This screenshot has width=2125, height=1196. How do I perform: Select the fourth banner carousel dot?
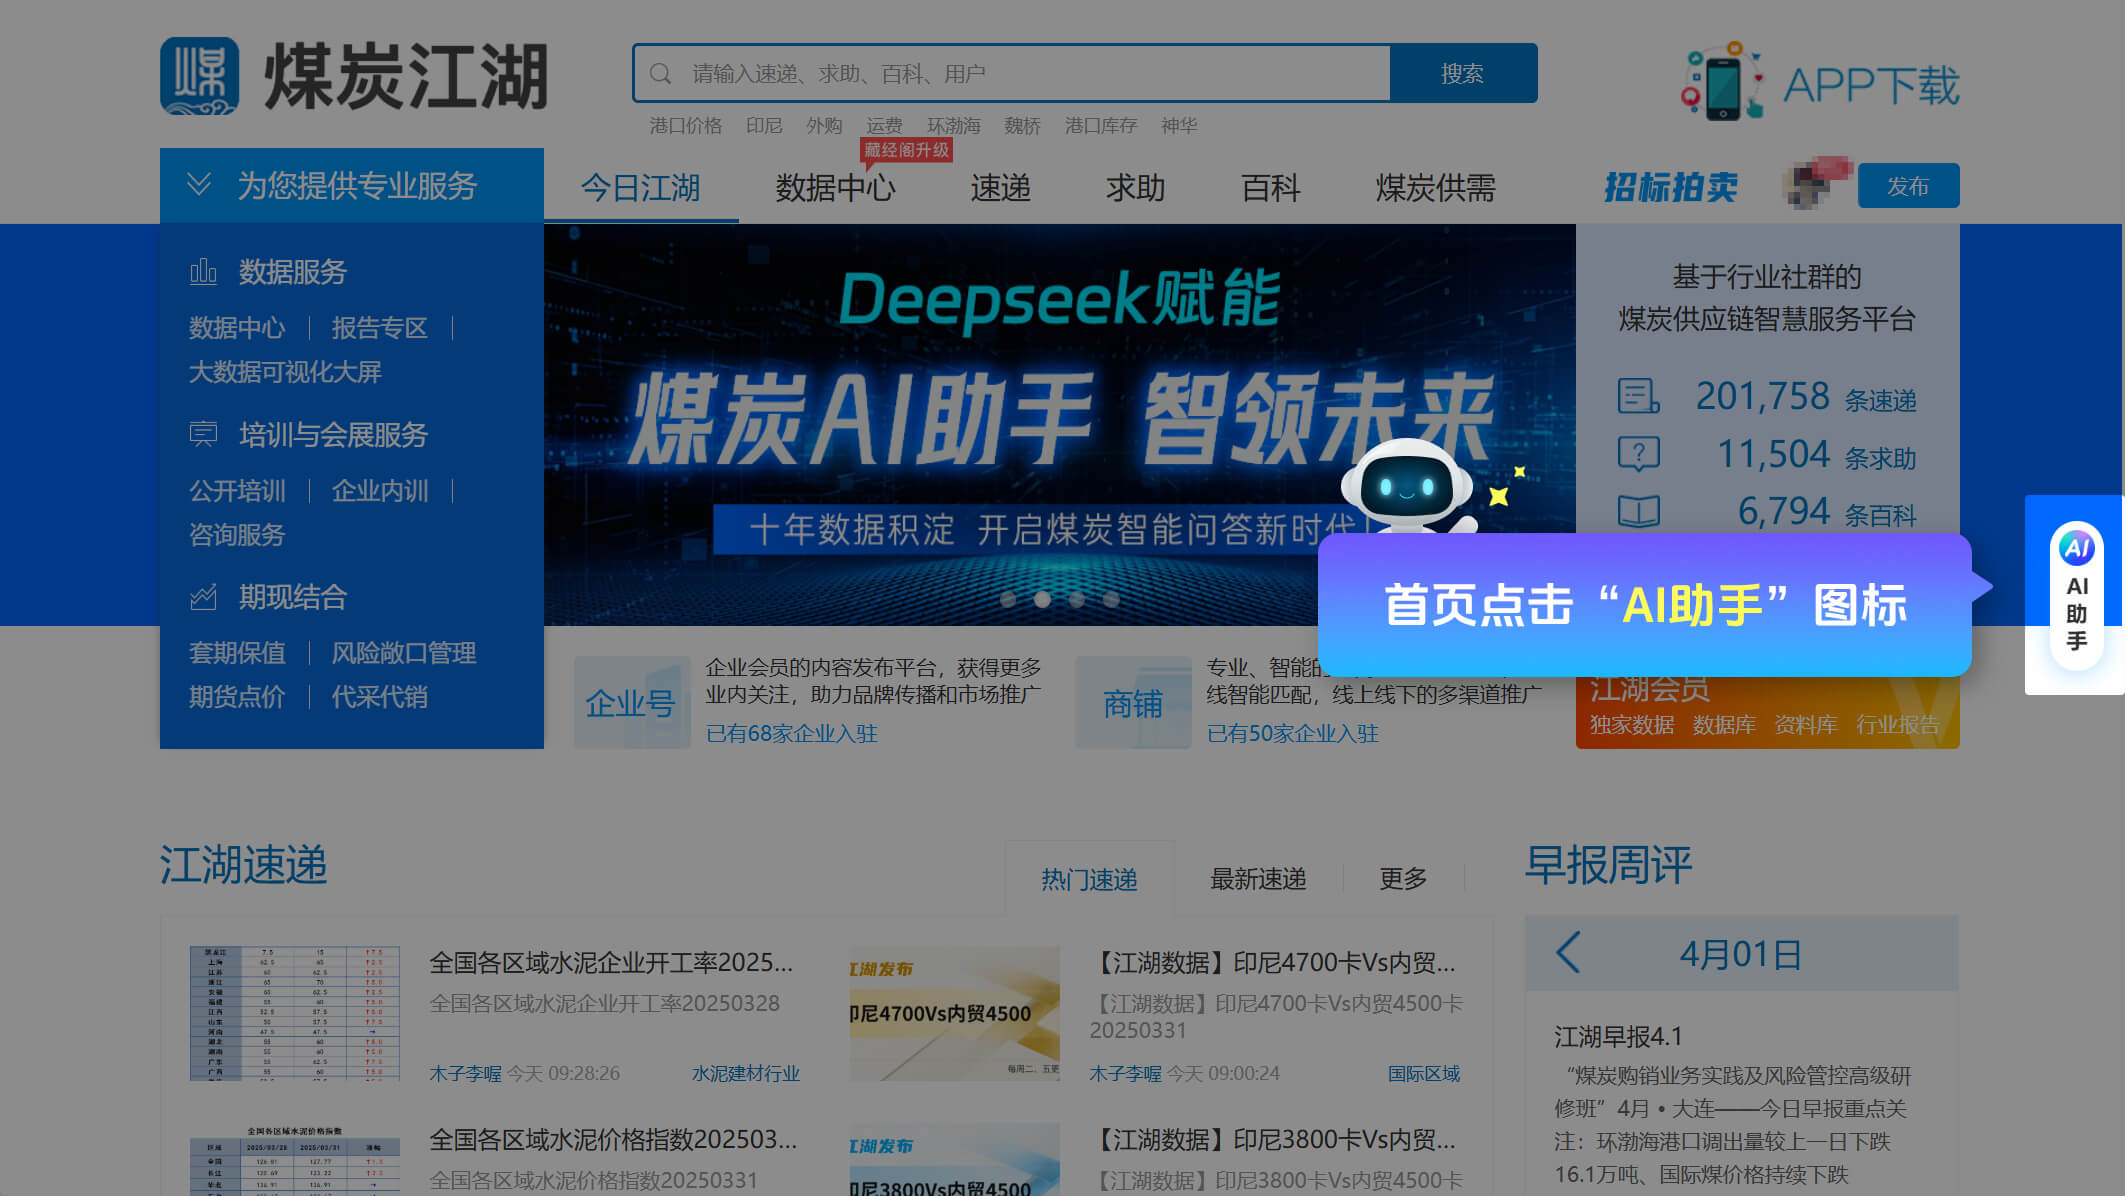(x=1111, y=599)
